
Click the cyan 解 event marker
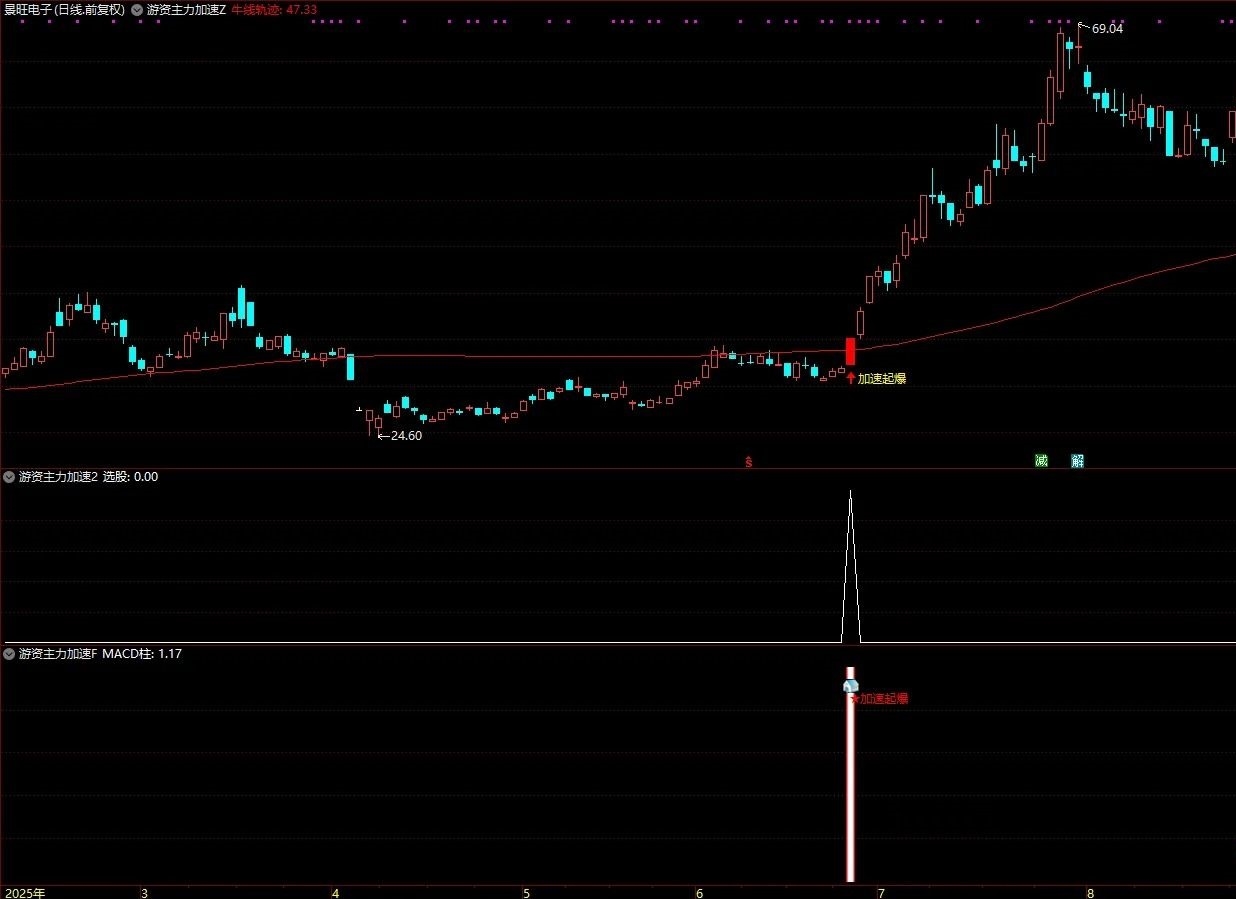pos(1077,461)
